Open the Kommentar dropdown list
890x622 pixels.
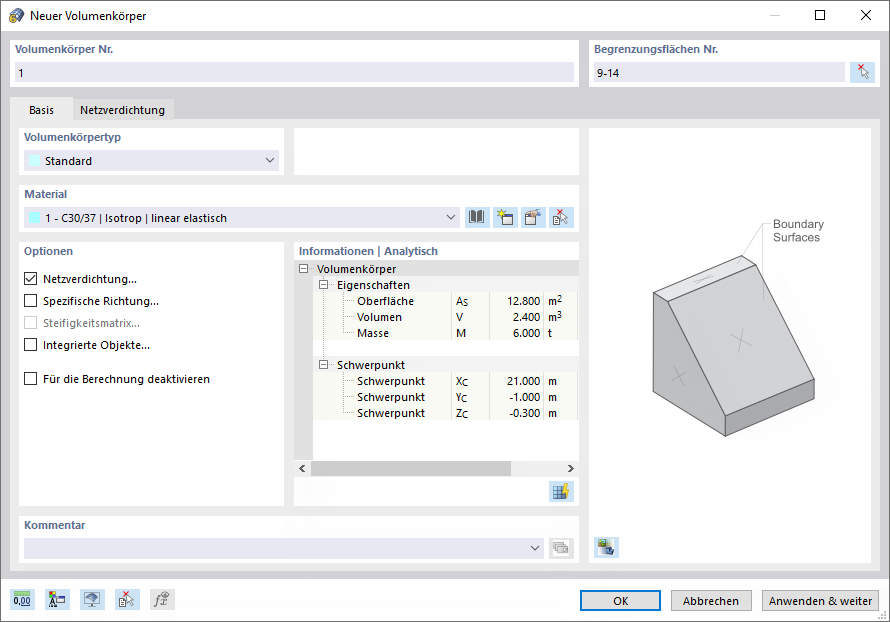[x=534, y=548]
